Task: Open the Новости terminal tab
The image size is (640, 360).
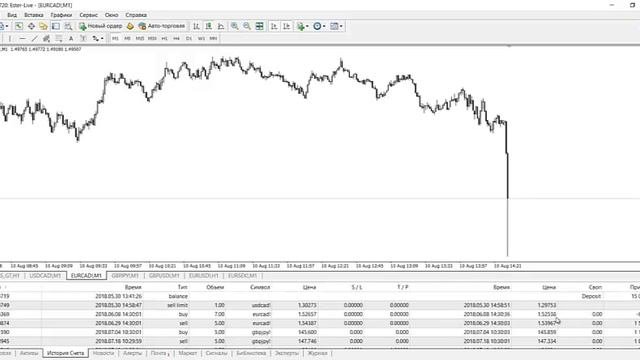Action: [x=103, y=353]
